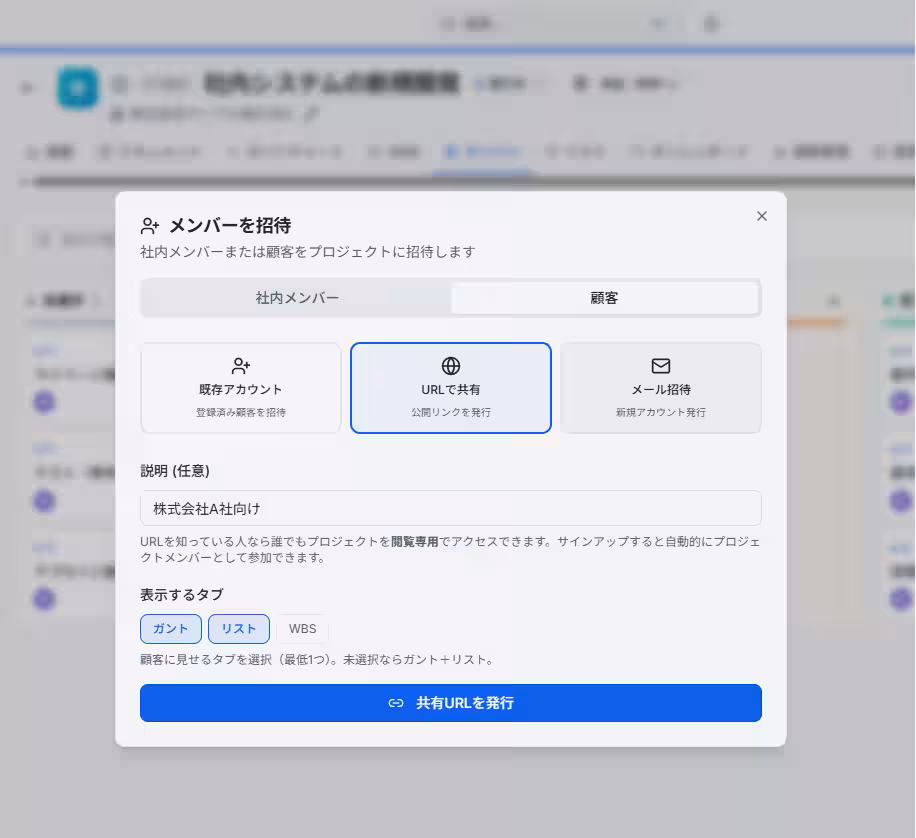Click the envelope icon in メール招待
Screen dimensions: 916x838
[x=661, y=366]
